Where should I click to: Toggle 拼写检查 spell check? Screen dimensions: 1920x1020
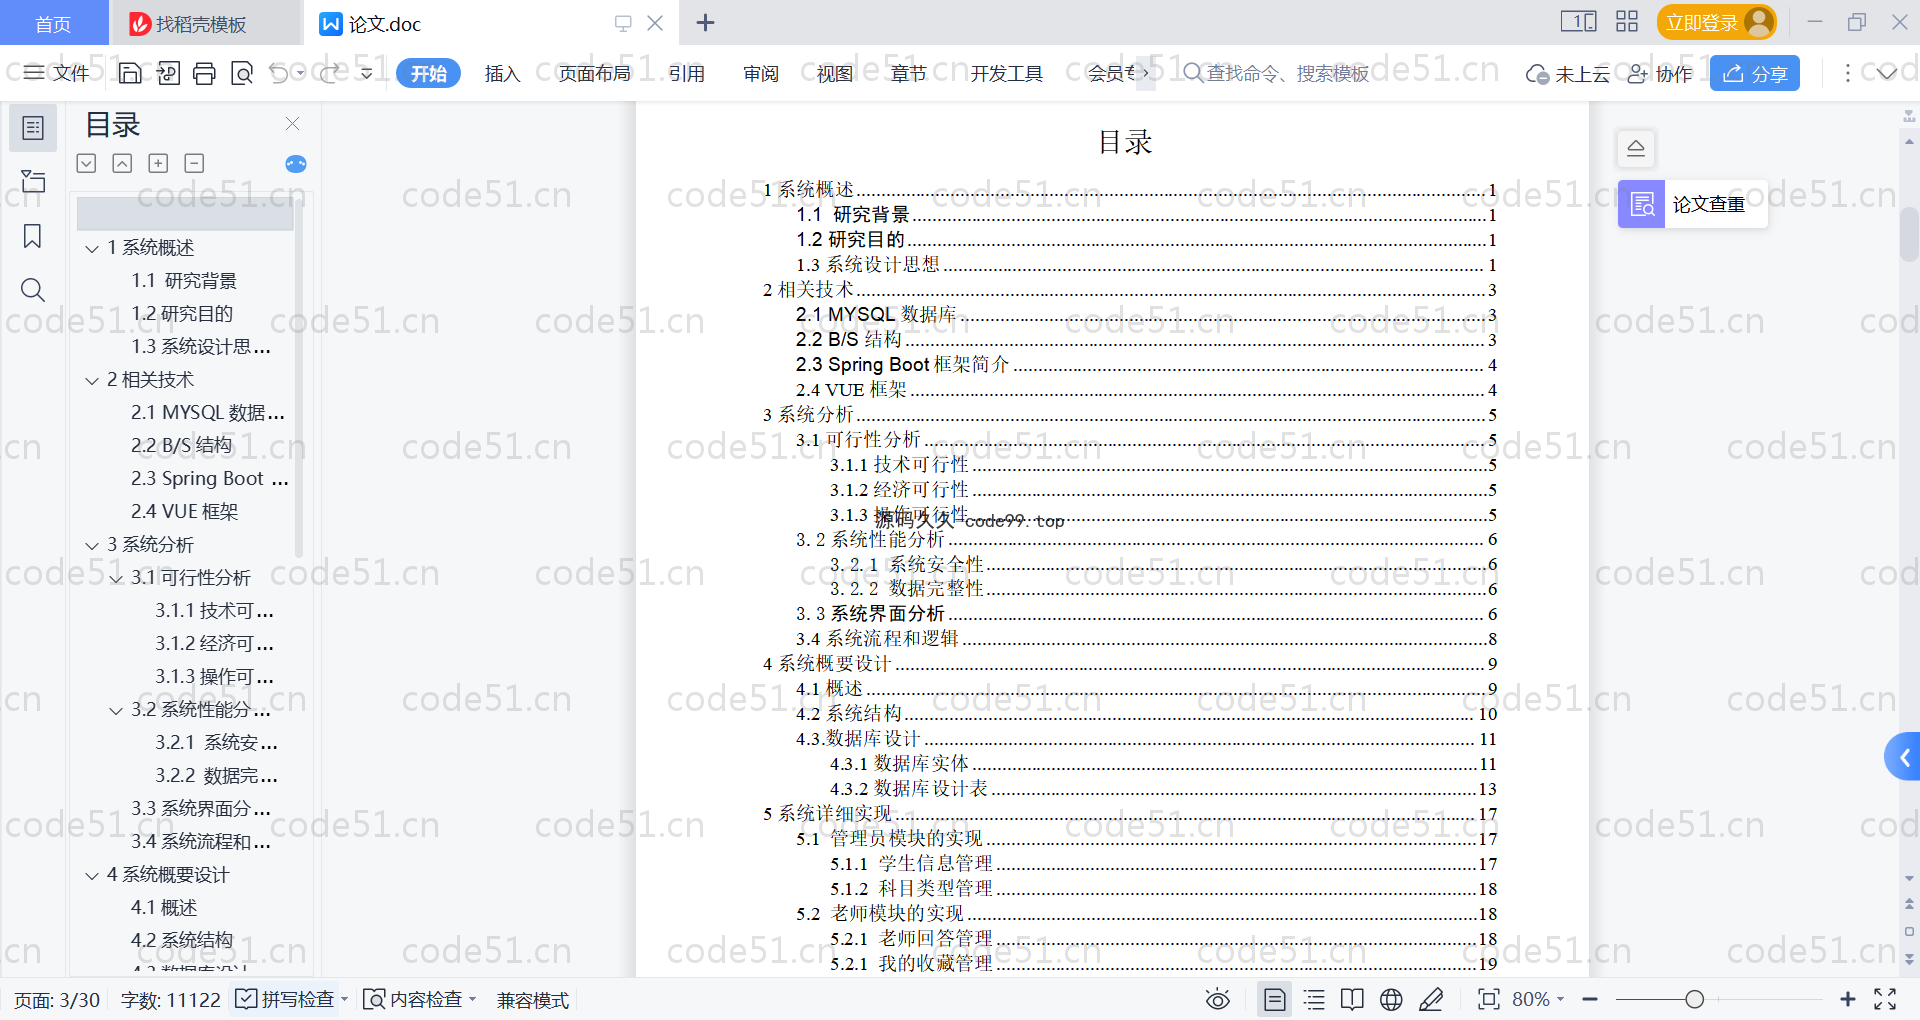pyautogui.click(x=291, y=999)
